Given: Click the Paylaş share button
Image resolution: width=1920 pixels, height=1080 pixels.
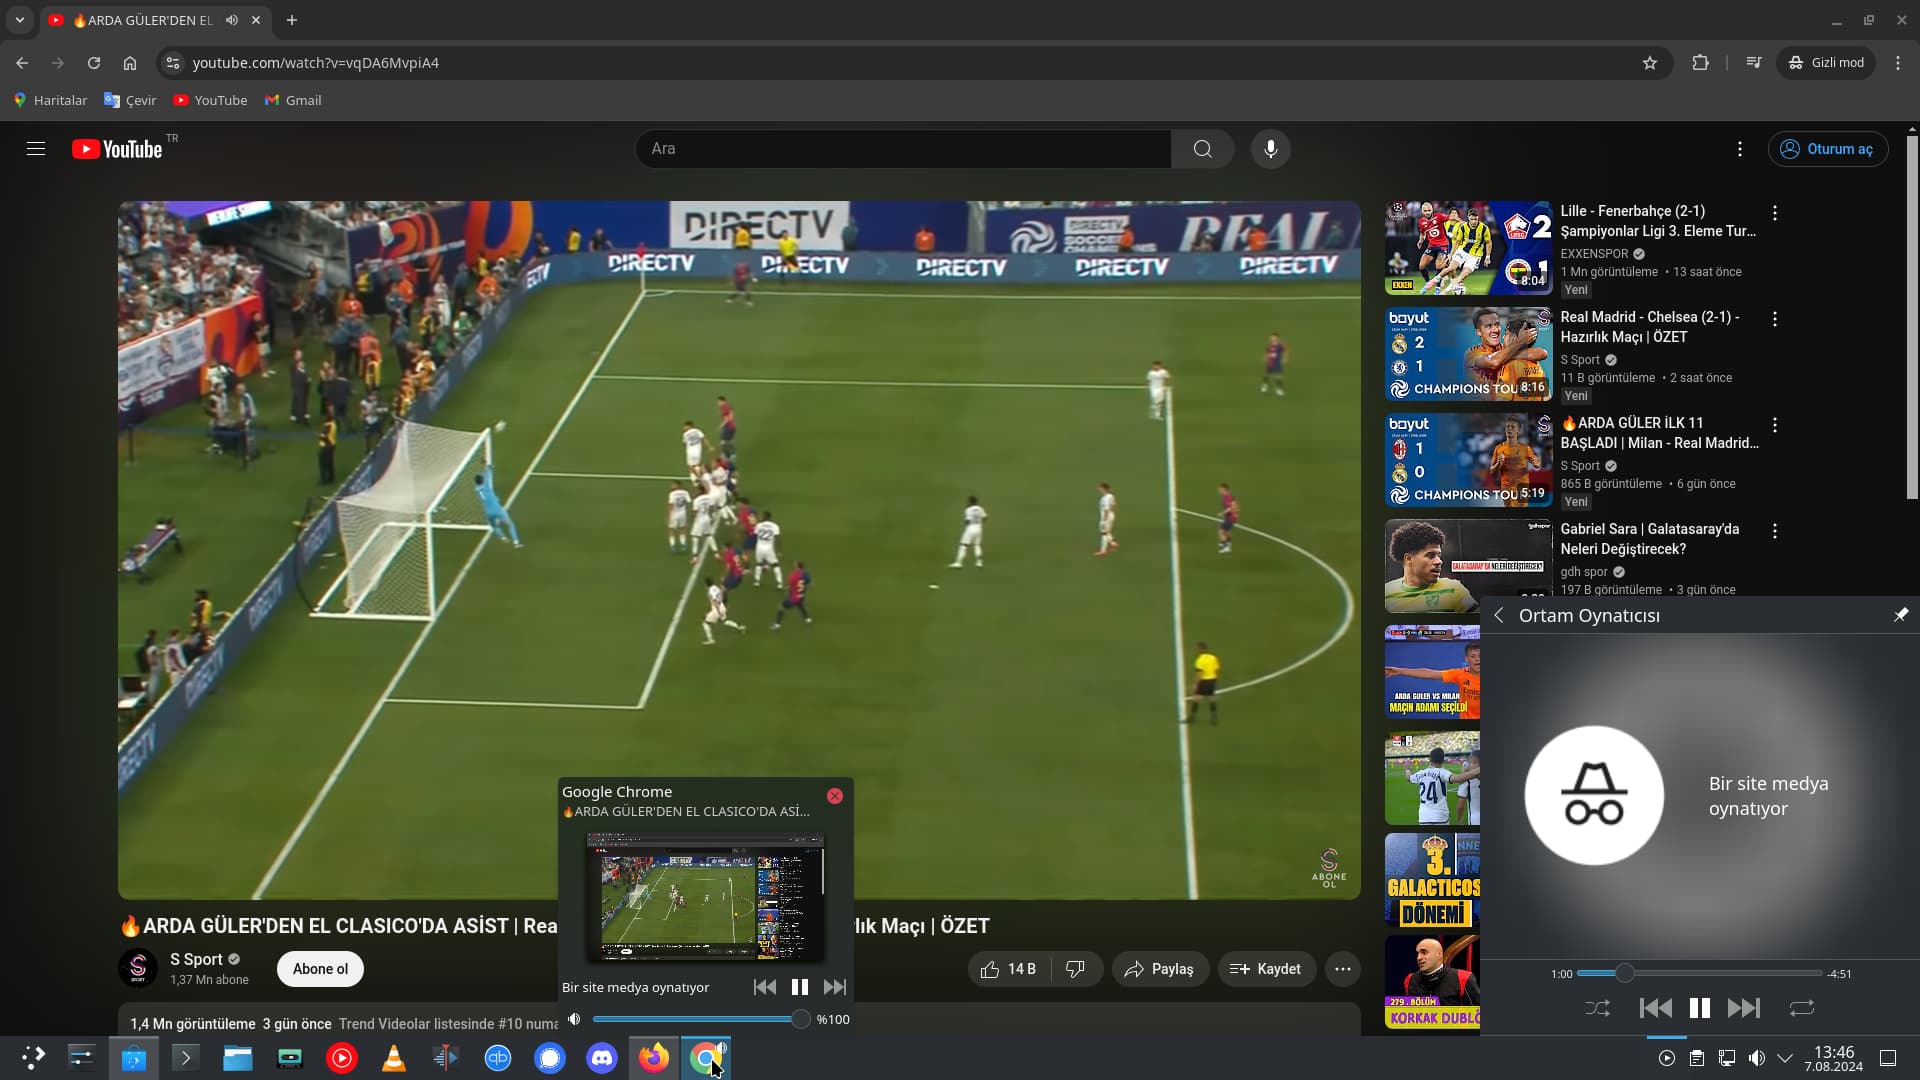Looking at the screenshot, I should (x=1160, y=969).
